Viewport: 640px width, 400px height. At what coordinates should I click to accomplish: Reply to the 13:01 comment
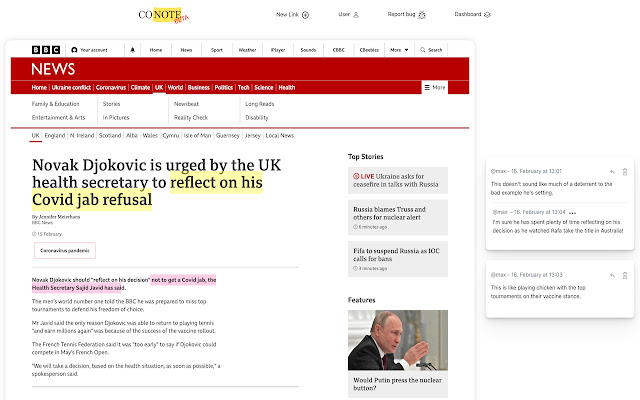(612, 172)
